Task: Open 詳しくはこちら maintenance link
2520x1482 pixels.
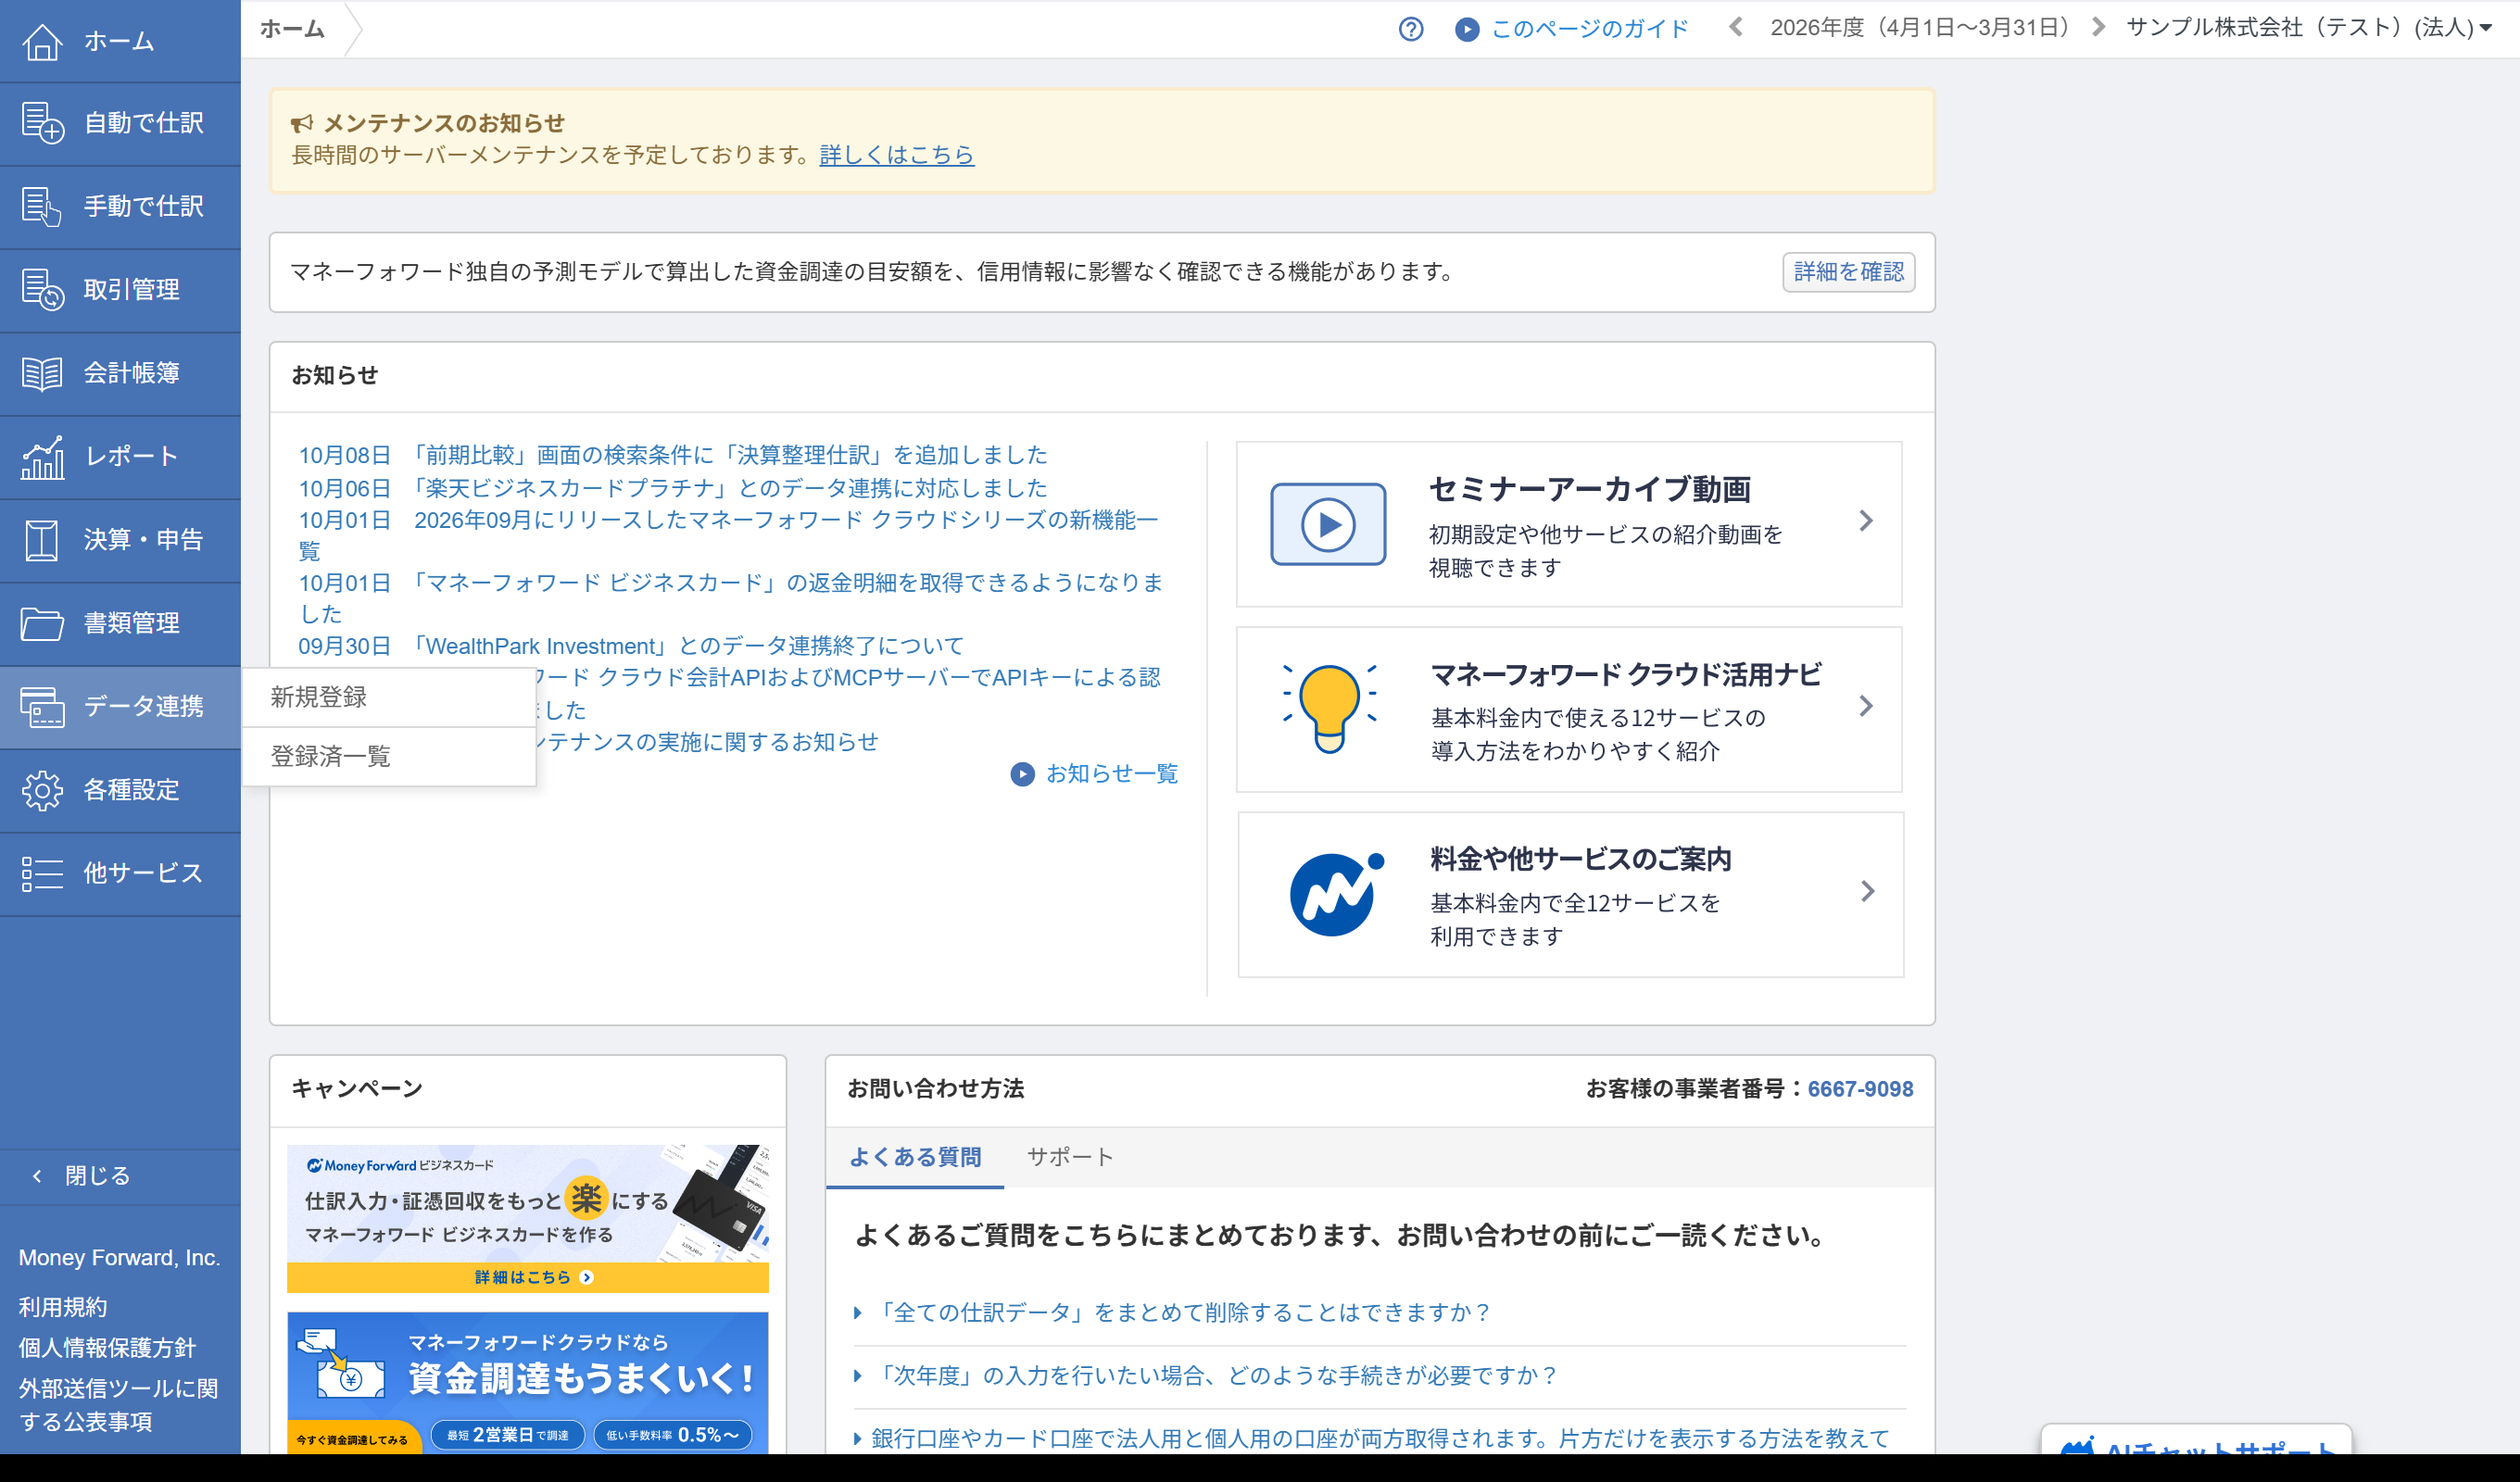Action: (896, 155)
